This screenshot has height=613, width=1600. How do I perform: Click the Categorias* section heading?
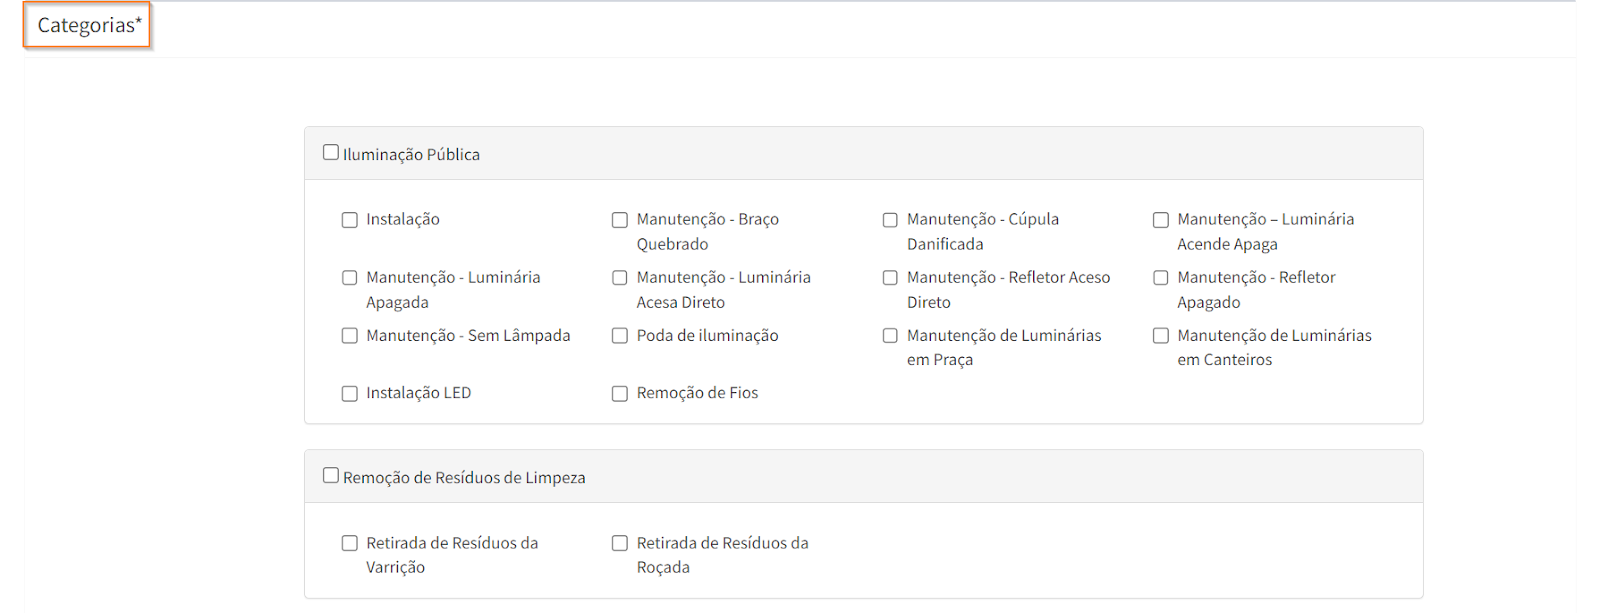click(89, 26)
